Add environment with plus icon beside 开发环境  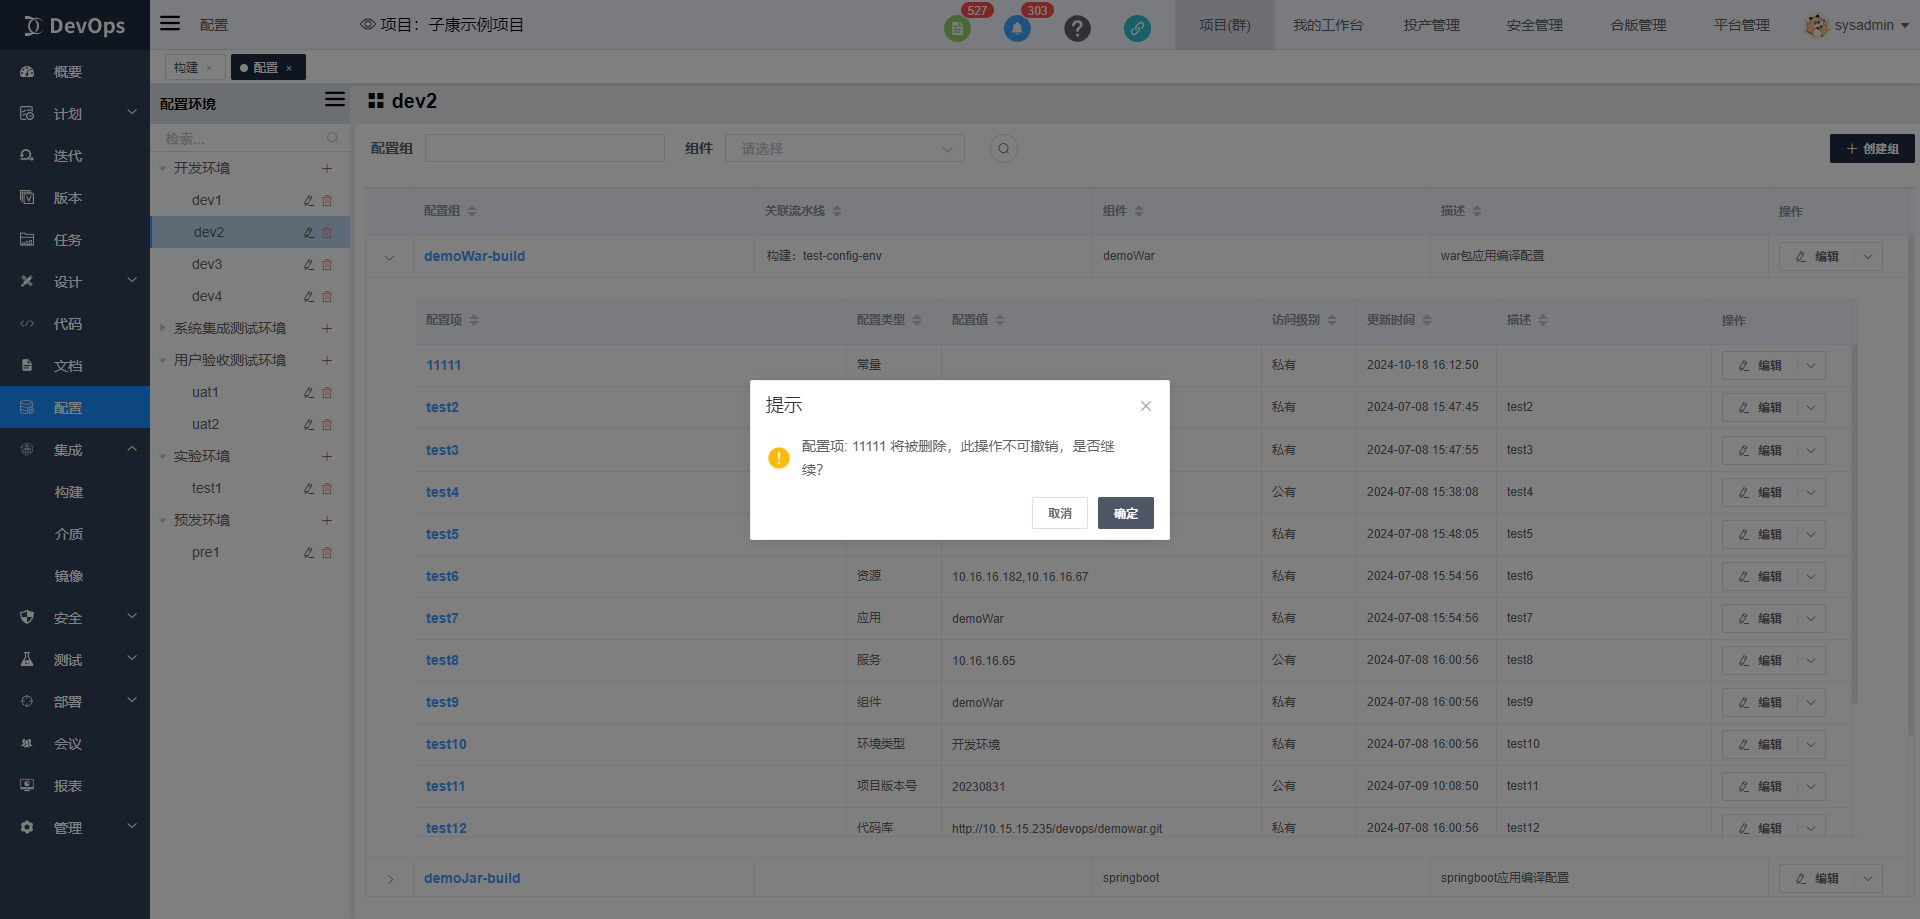pos(327,169)
